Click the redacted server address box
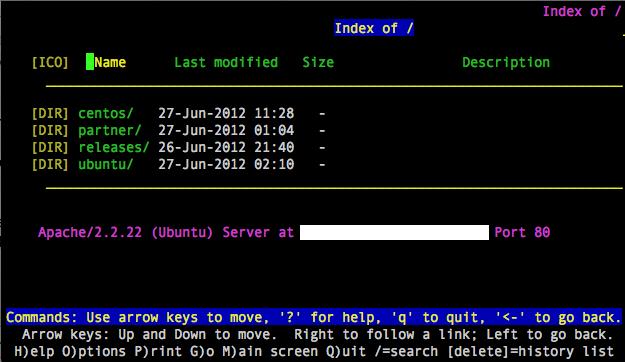 pyautogui.click(x=394, y=232)
